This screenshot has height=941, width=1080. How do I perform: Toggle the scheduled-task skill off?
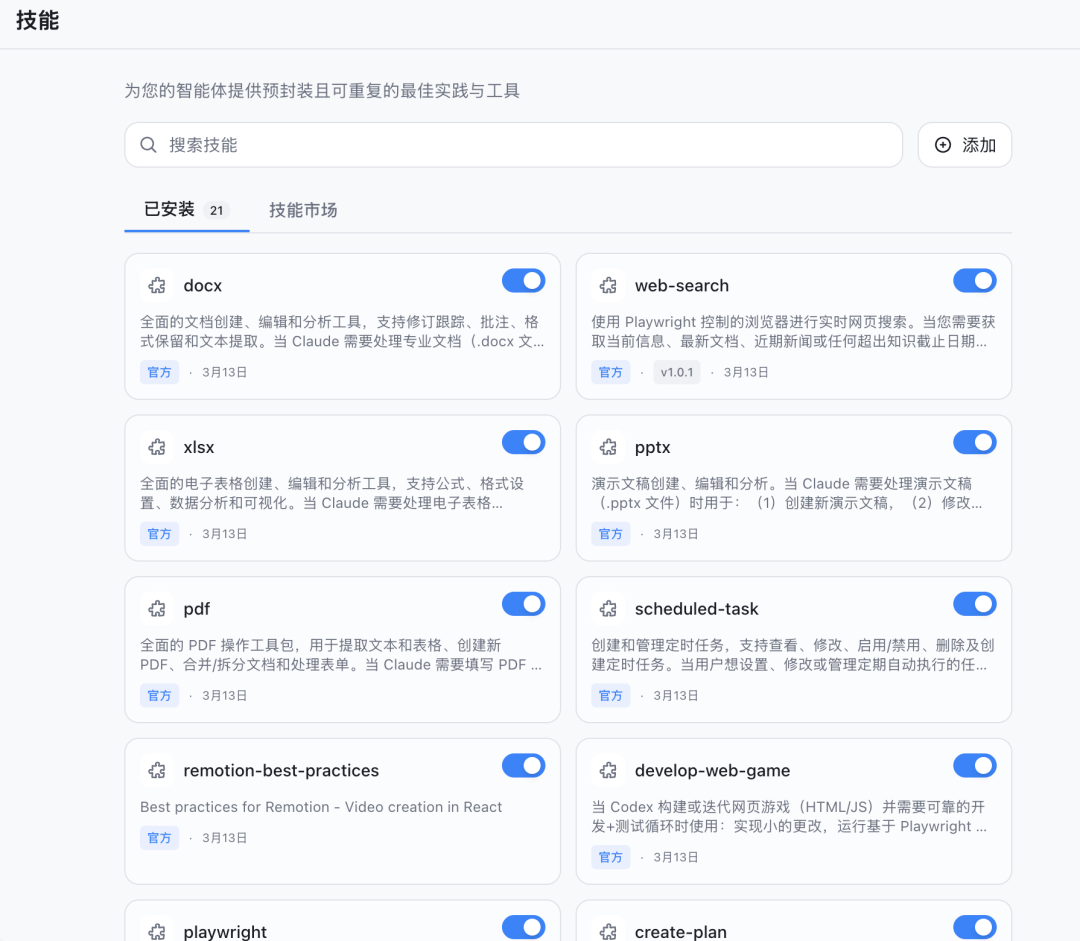click(x=975, y=604)
